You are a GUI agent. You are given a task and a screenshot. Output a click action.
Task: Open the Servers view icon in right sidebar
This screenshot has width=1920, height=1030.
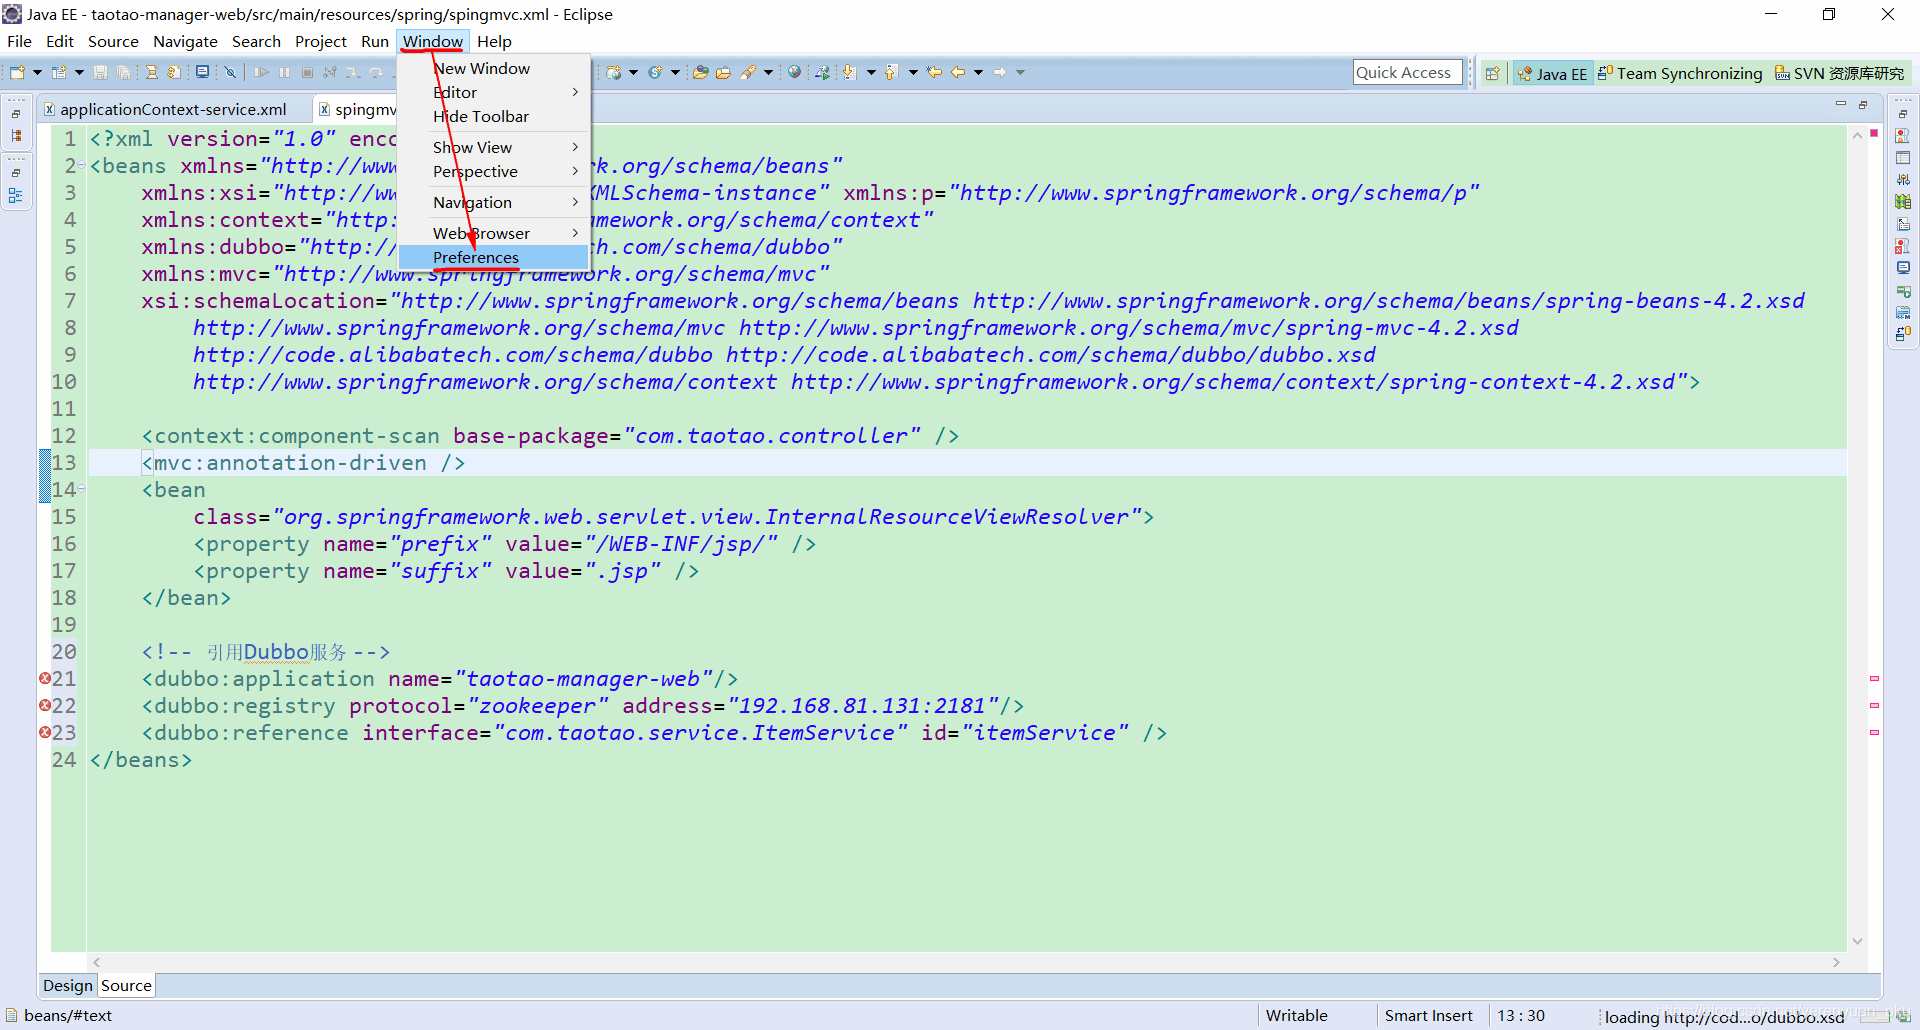tap(1903, 180)
